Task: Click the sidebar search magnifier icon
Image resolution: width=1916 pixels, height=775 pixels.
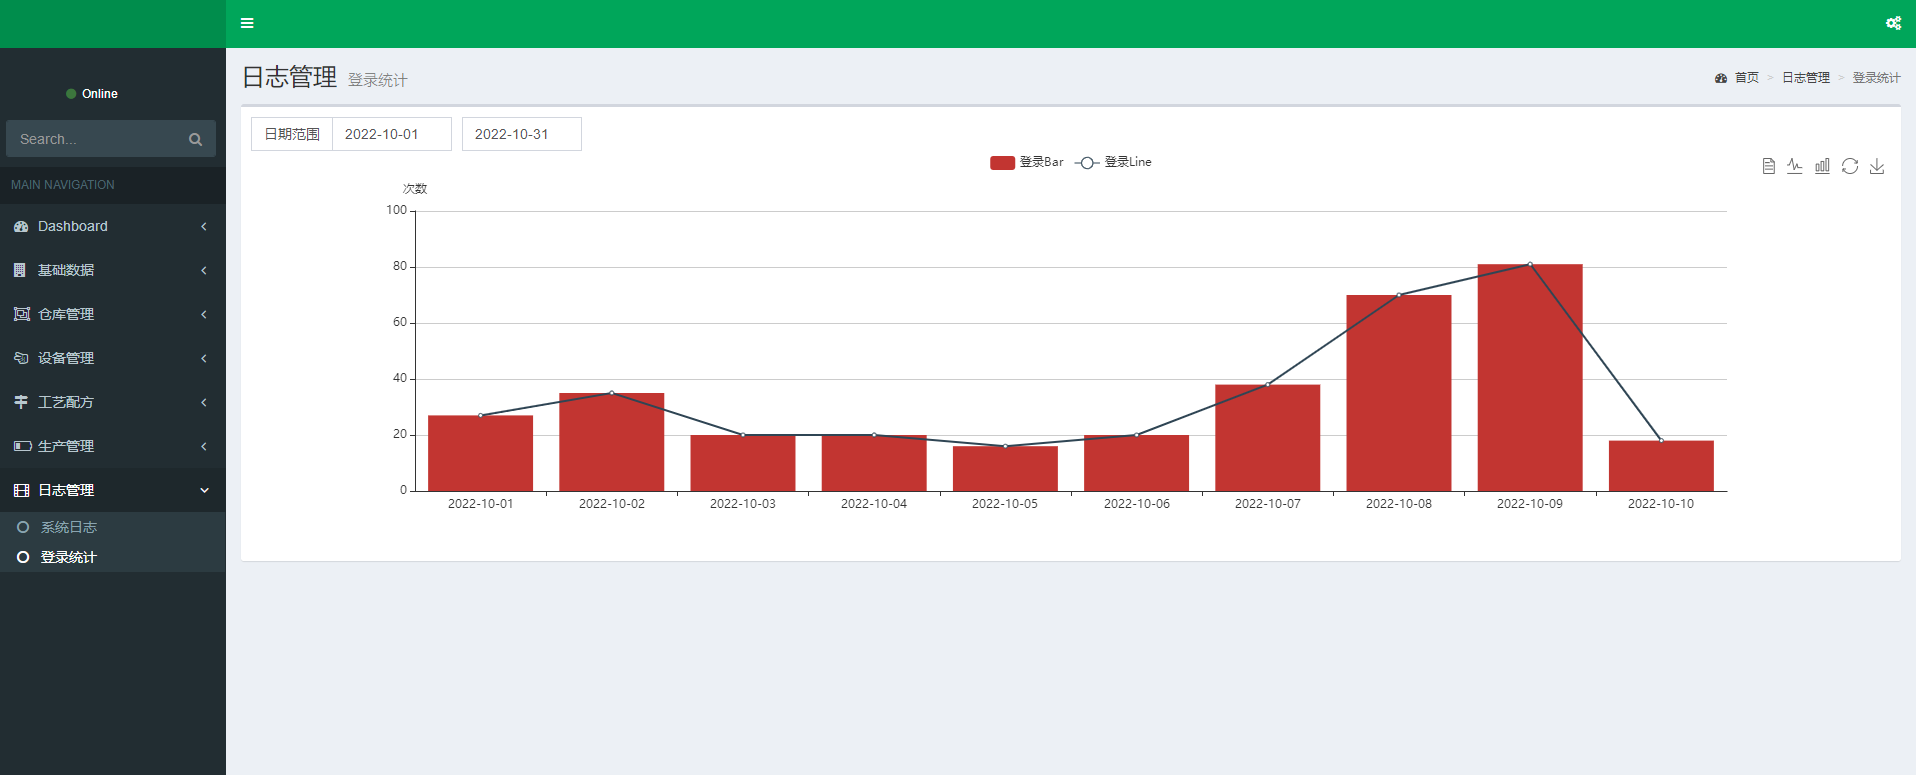Action: point(195,139)
